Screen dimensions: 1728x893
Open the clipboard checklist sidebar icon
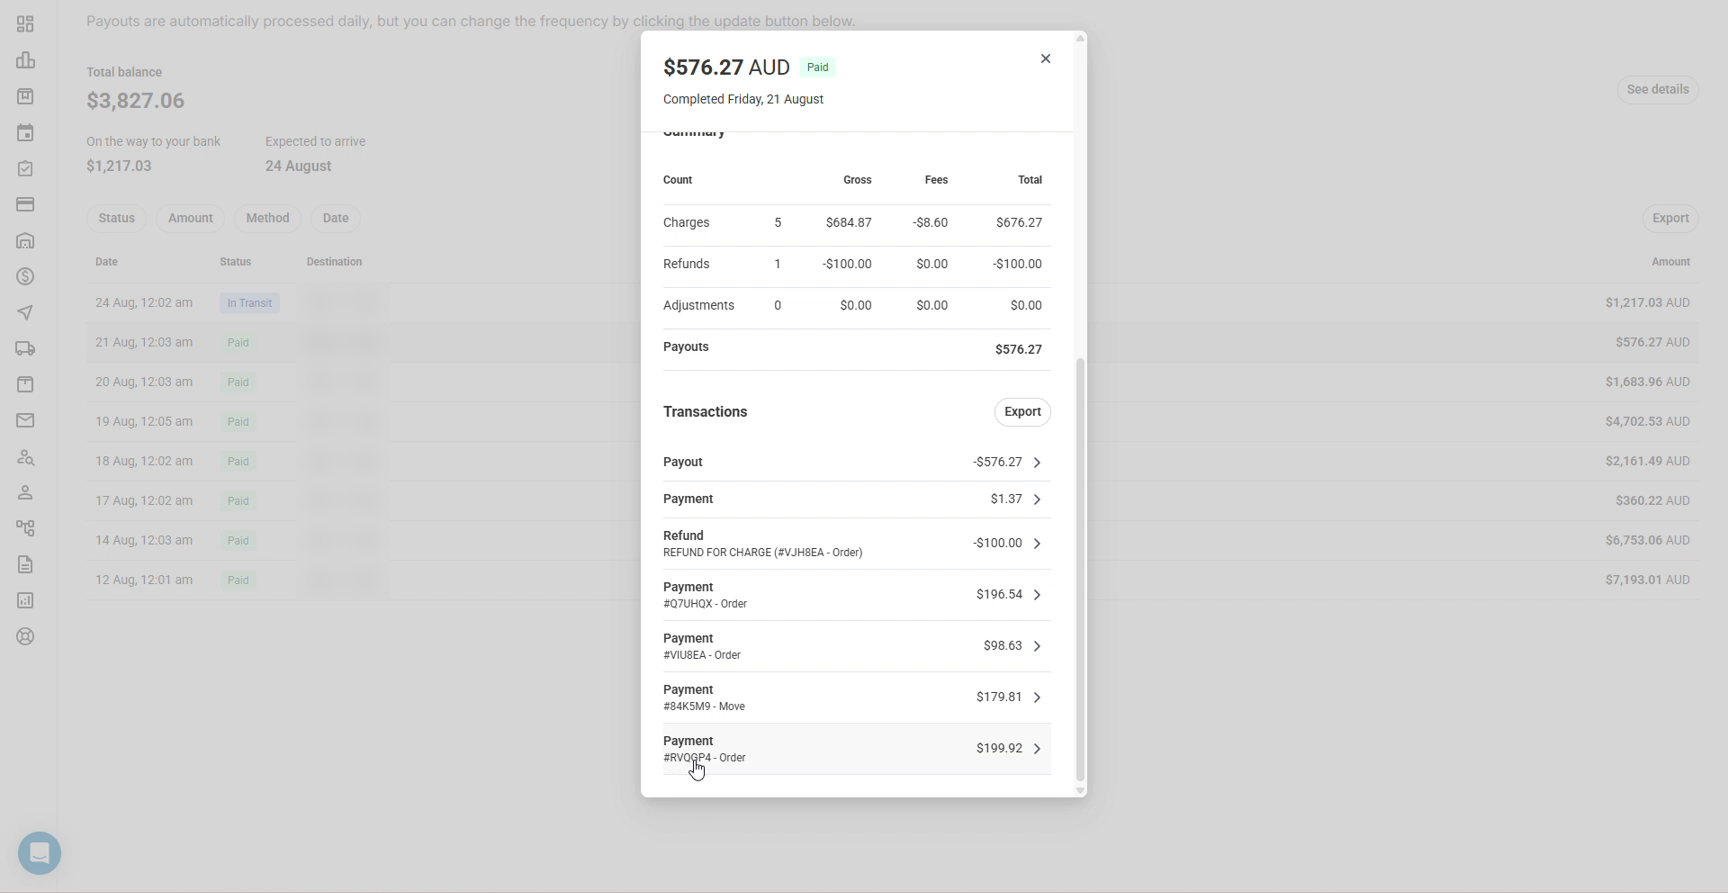pos(25,169)
